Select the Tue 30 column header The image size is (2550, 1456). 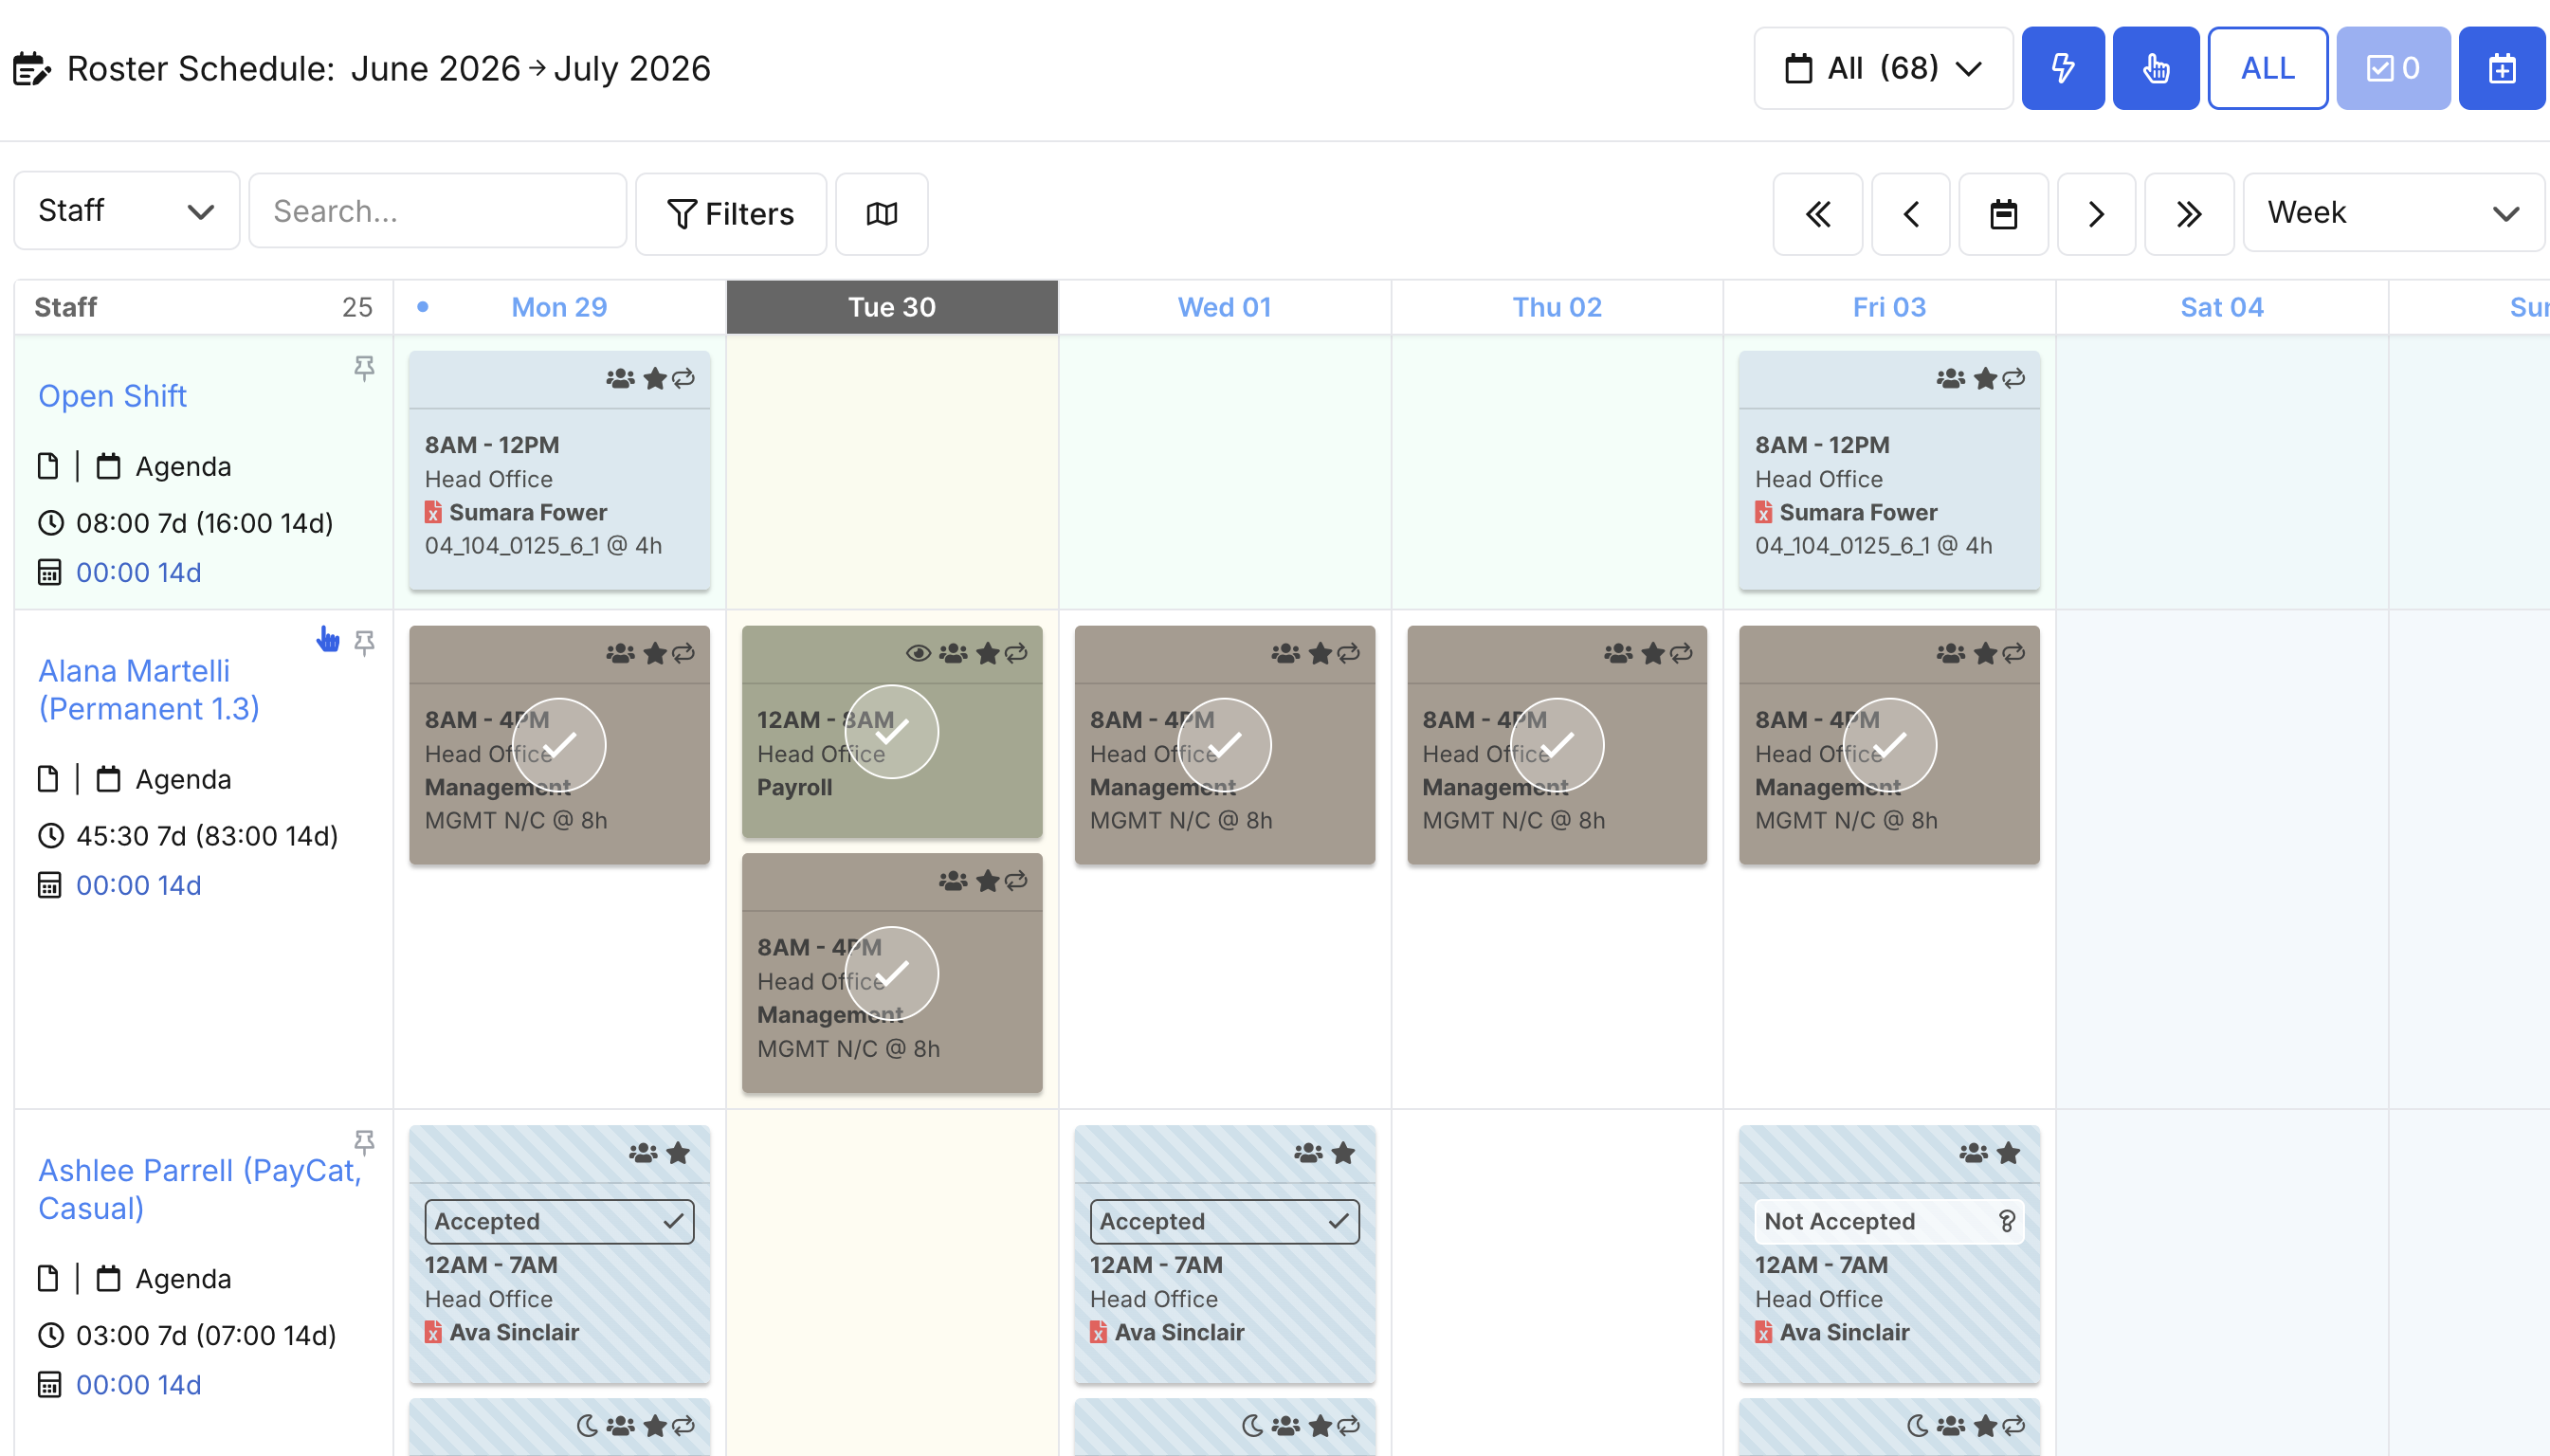(x=892, y=307)
